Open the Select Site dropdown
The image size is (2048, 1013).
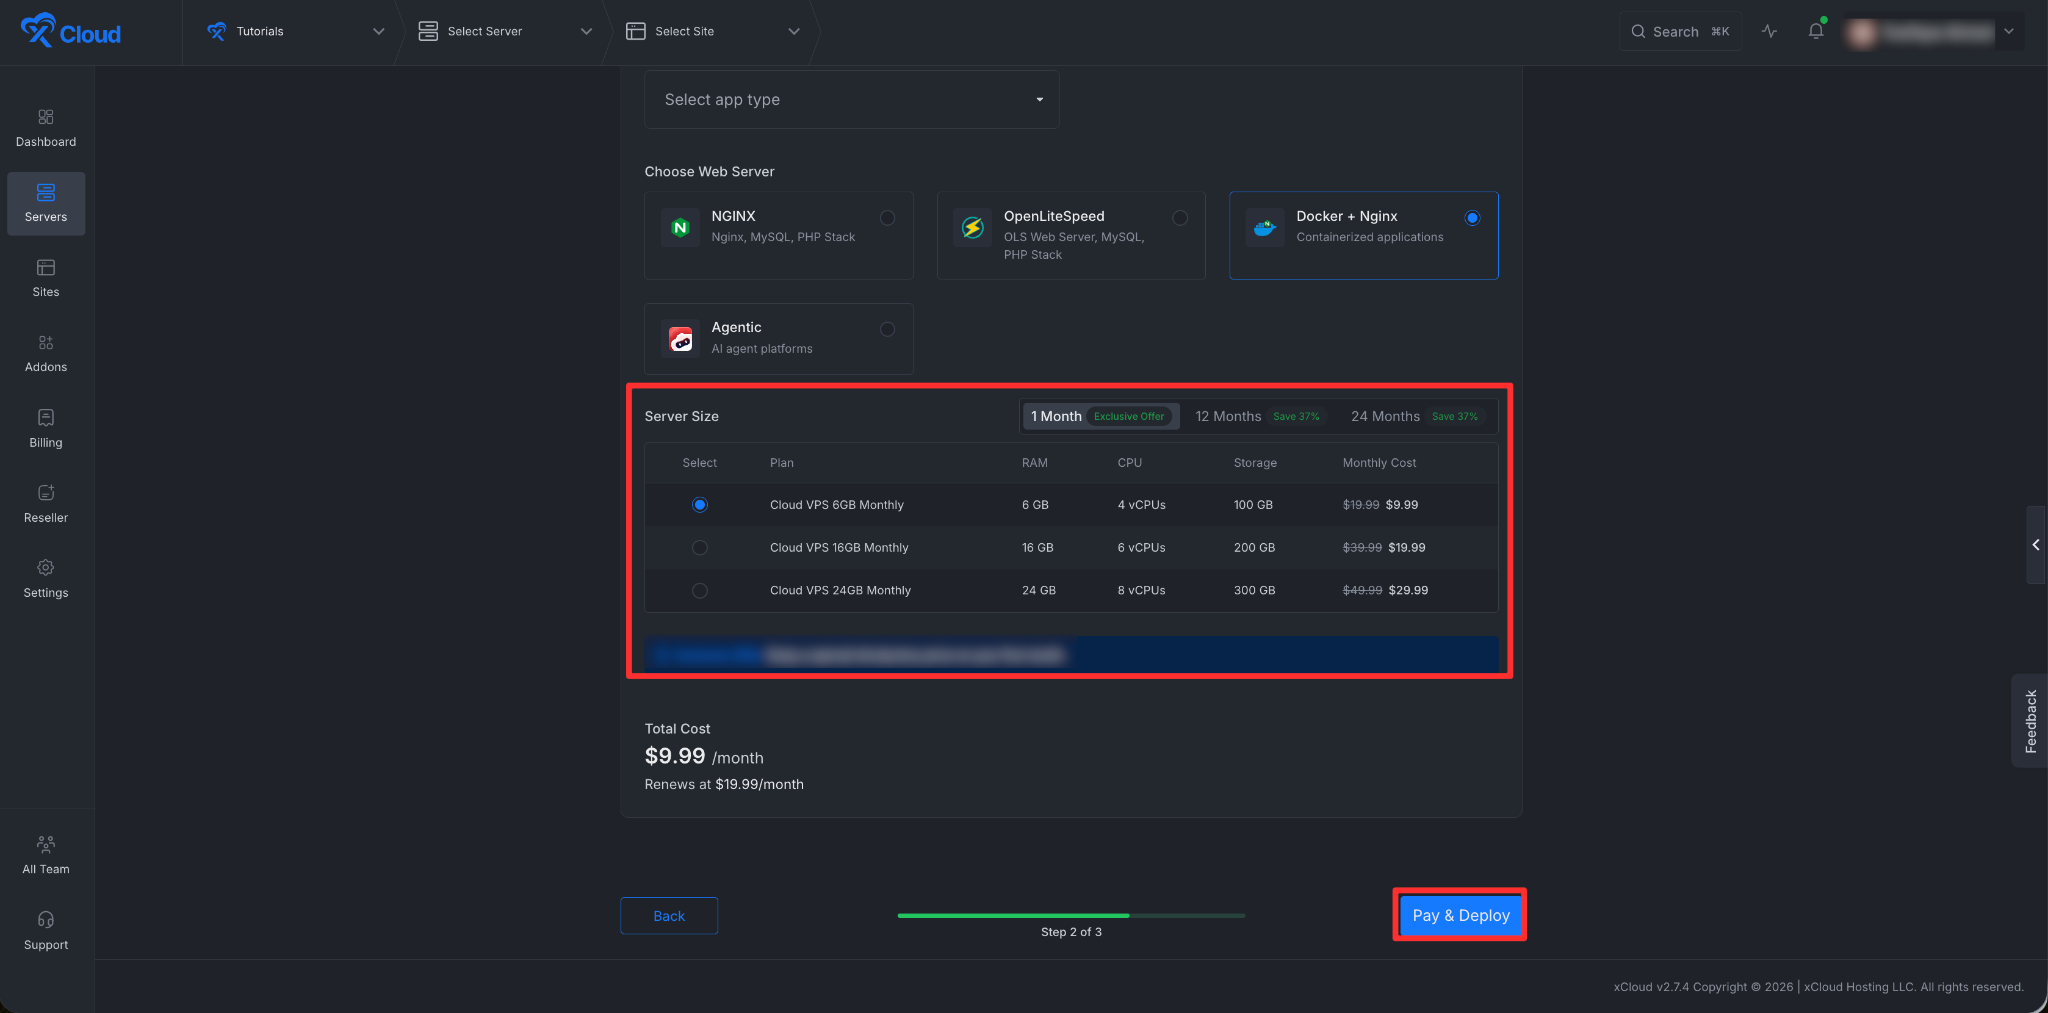click(713, 31)
